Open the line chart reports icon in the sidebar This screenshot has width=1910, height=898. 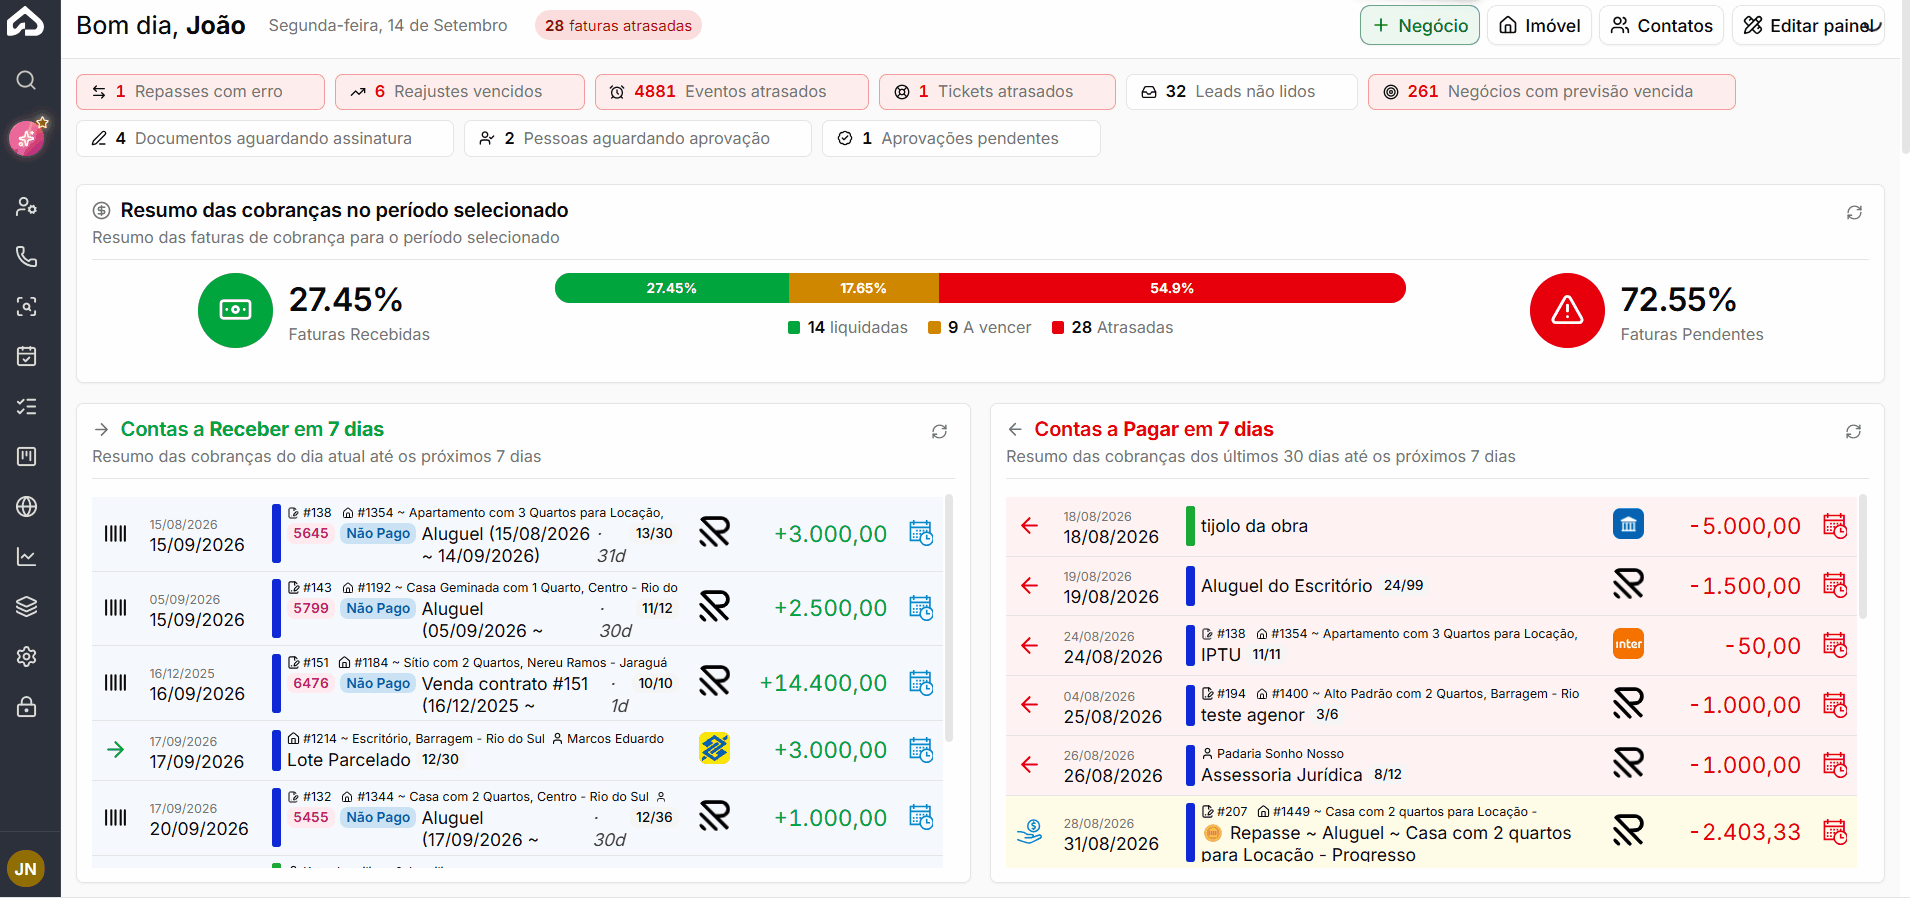[x=27, y=556]
